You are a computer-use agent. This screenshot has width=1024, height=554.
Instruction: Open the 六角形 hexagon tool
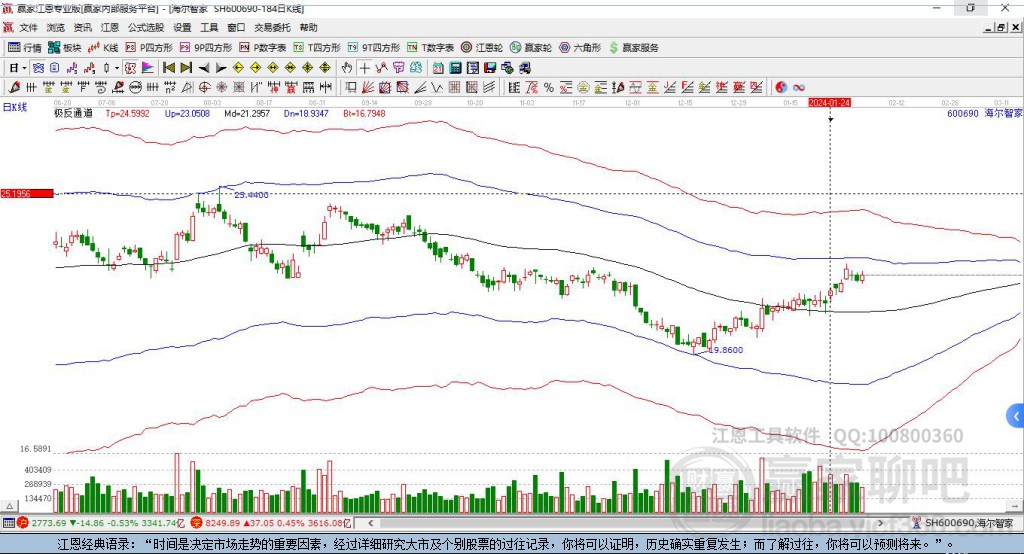click(580, 48)
